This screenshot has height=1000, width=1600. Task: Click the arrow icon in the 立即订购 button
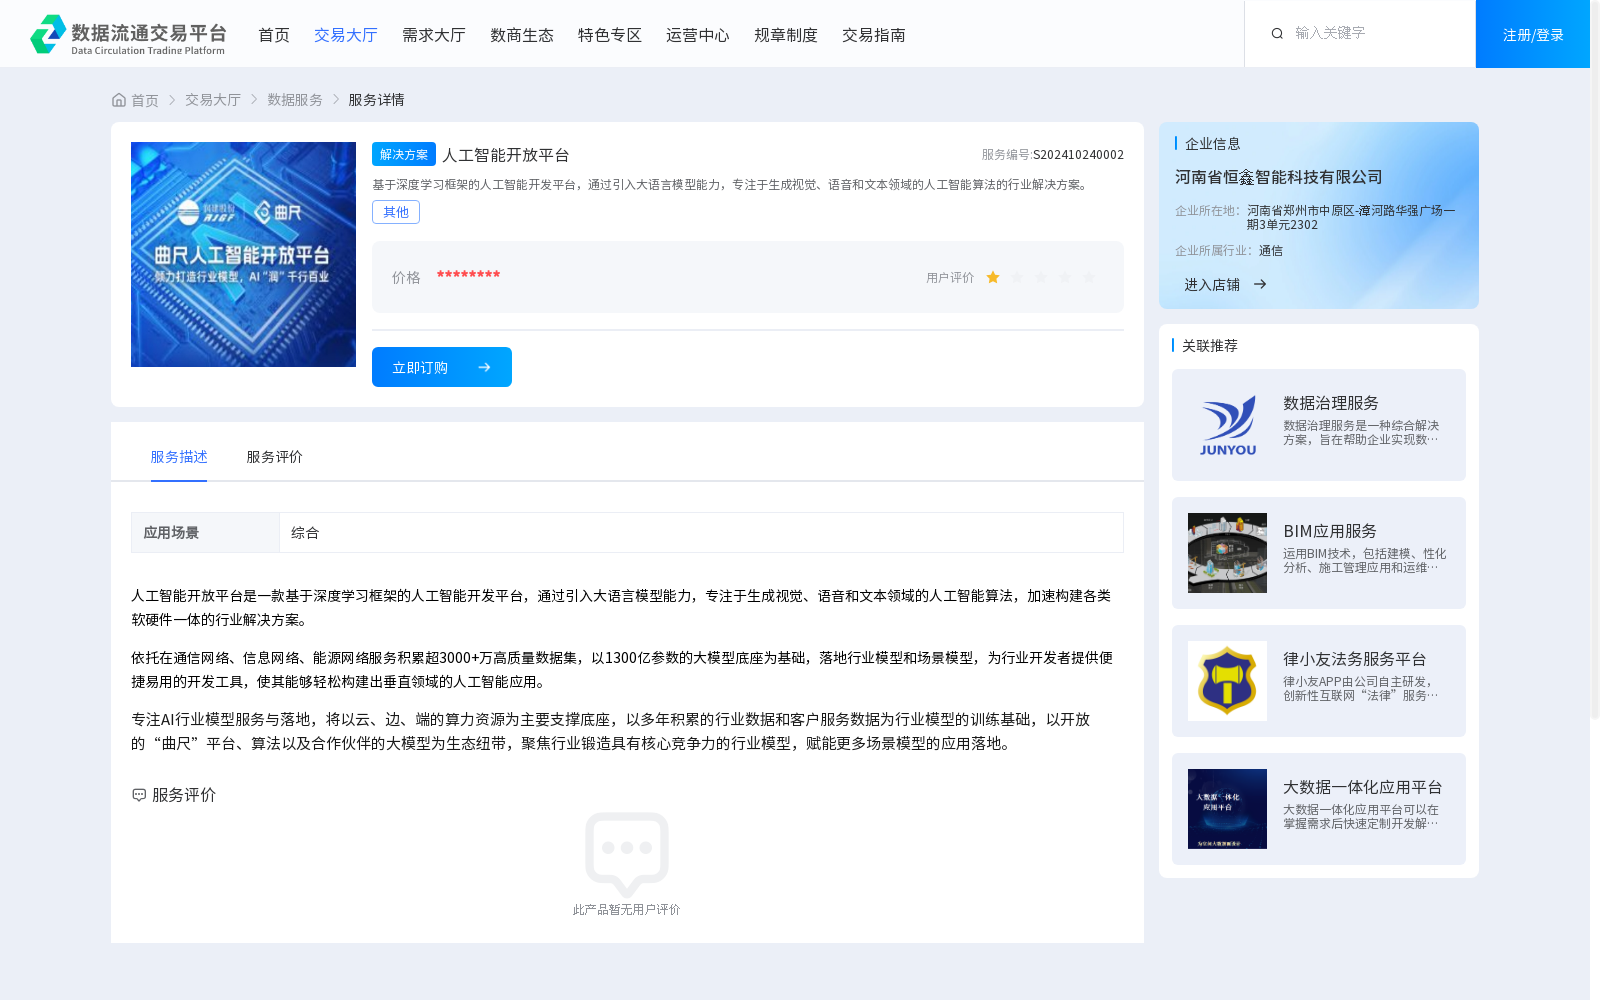click(484, 367)
